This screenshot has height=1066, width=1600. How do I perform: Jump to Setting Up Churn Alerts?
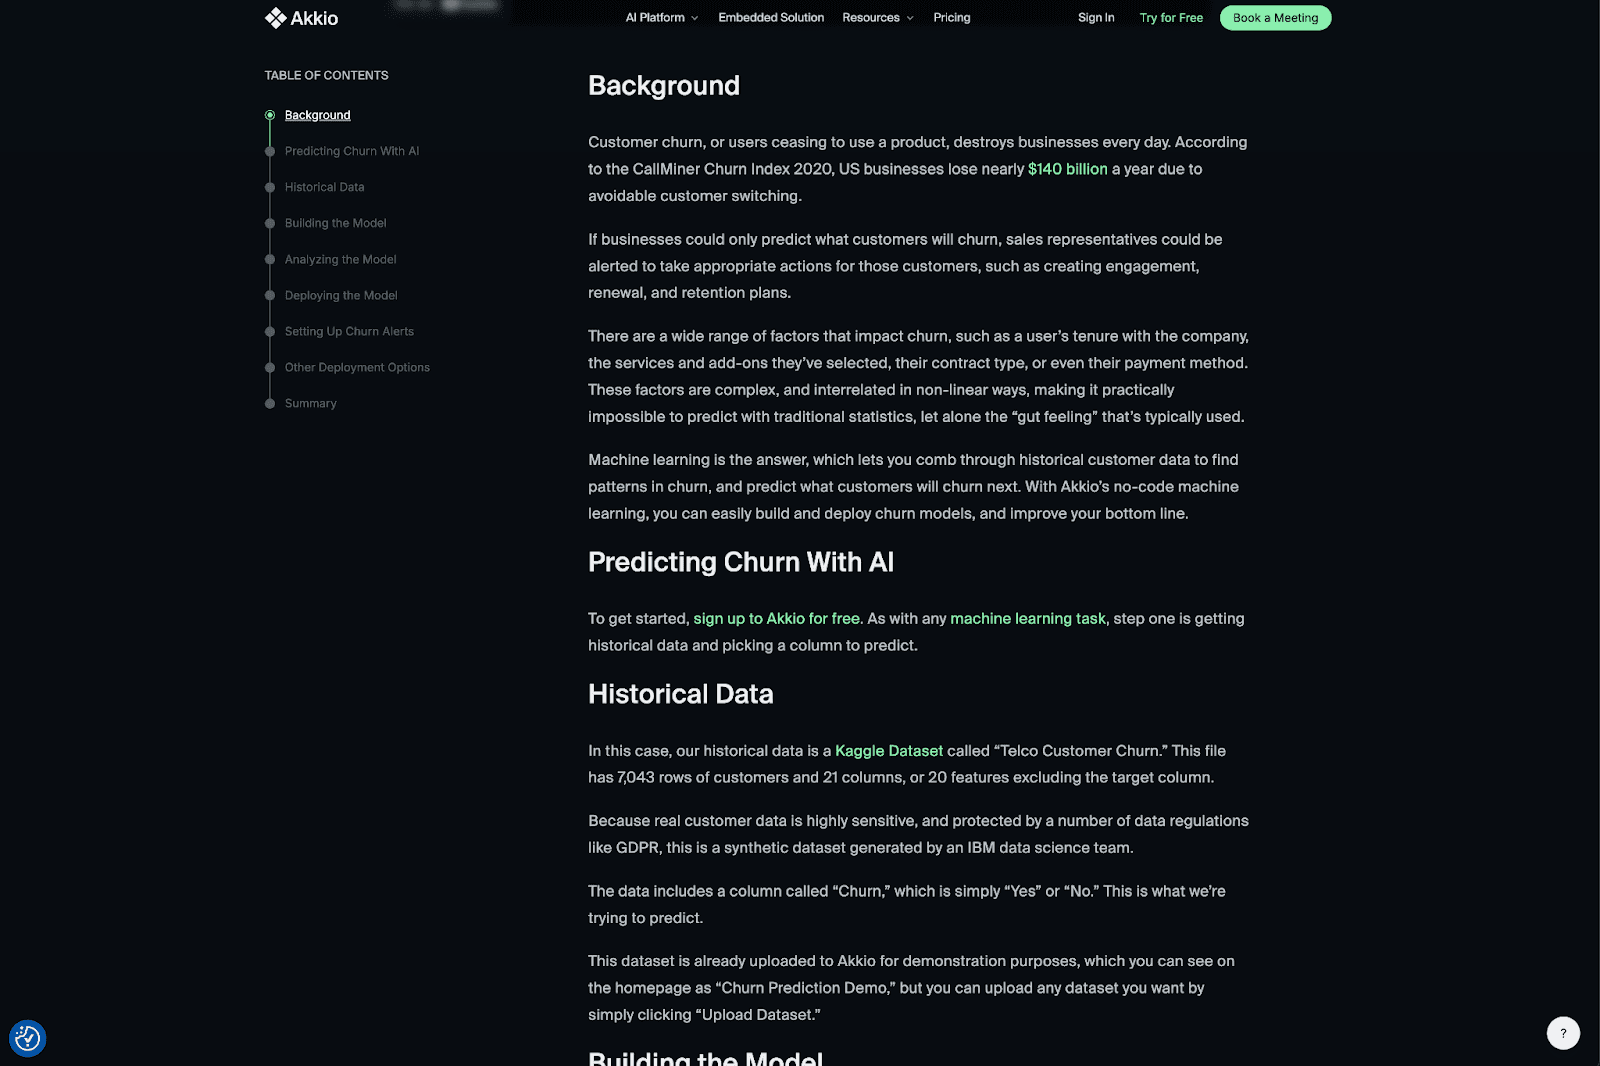tap(349, 331)
